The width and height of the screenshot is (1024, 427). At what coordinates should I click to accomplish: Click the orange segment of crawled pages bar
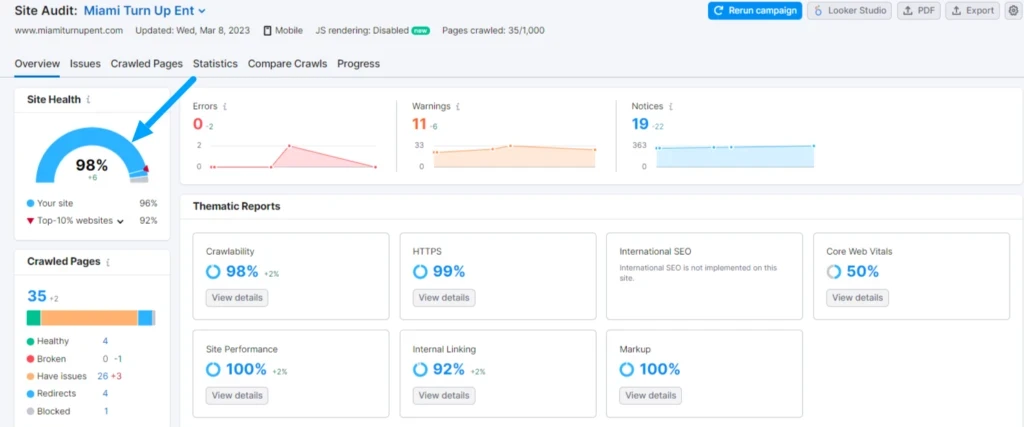pyautogui.click(x=89, y=318)
